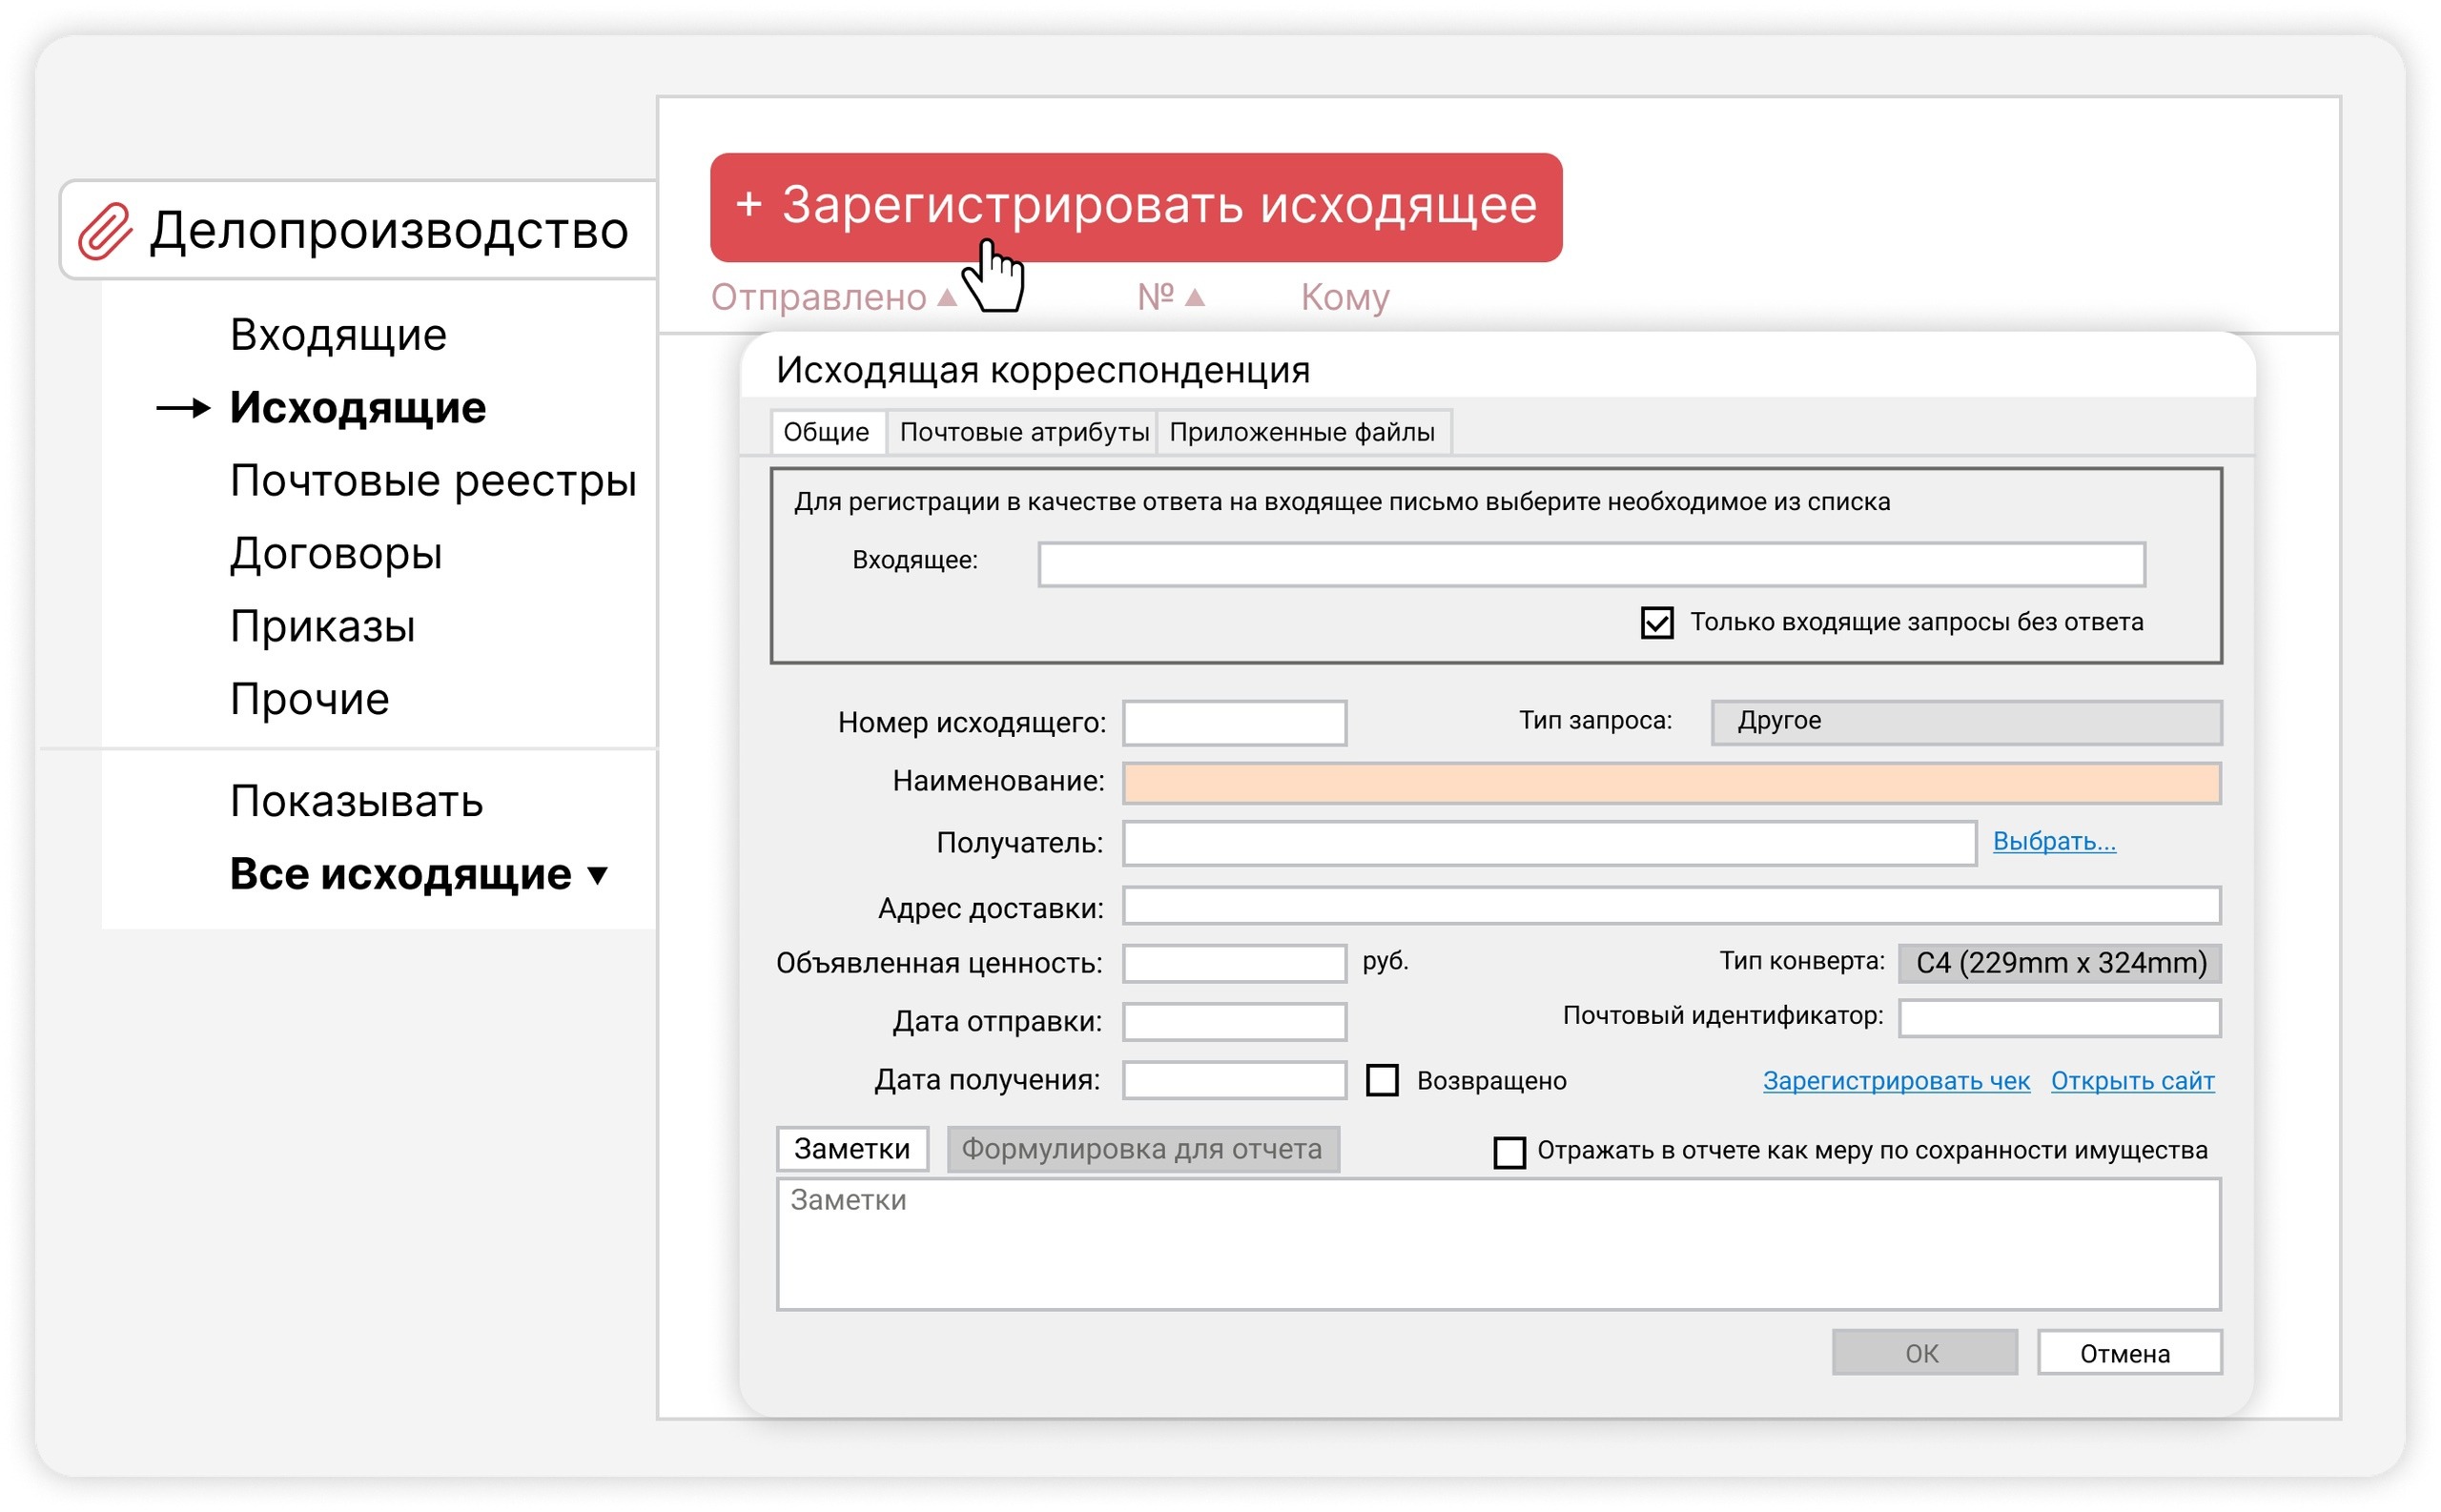Open the Тип запроса dropdown

(1965, 722)
